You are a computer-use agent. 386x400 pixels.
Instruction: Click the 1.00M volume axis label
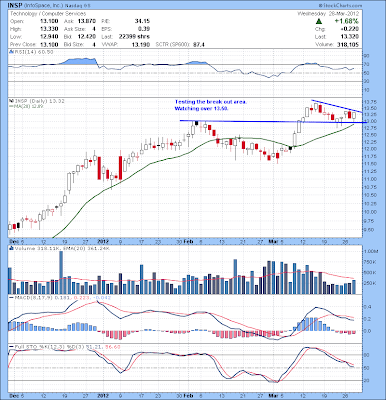371,251
